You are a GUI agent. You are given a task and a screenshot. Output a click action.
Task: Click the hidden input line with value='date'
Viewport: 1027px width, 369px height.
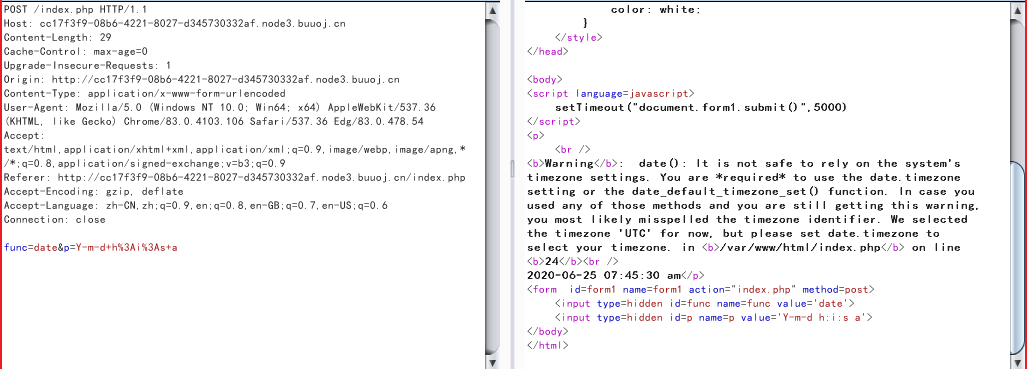(704, 303)
